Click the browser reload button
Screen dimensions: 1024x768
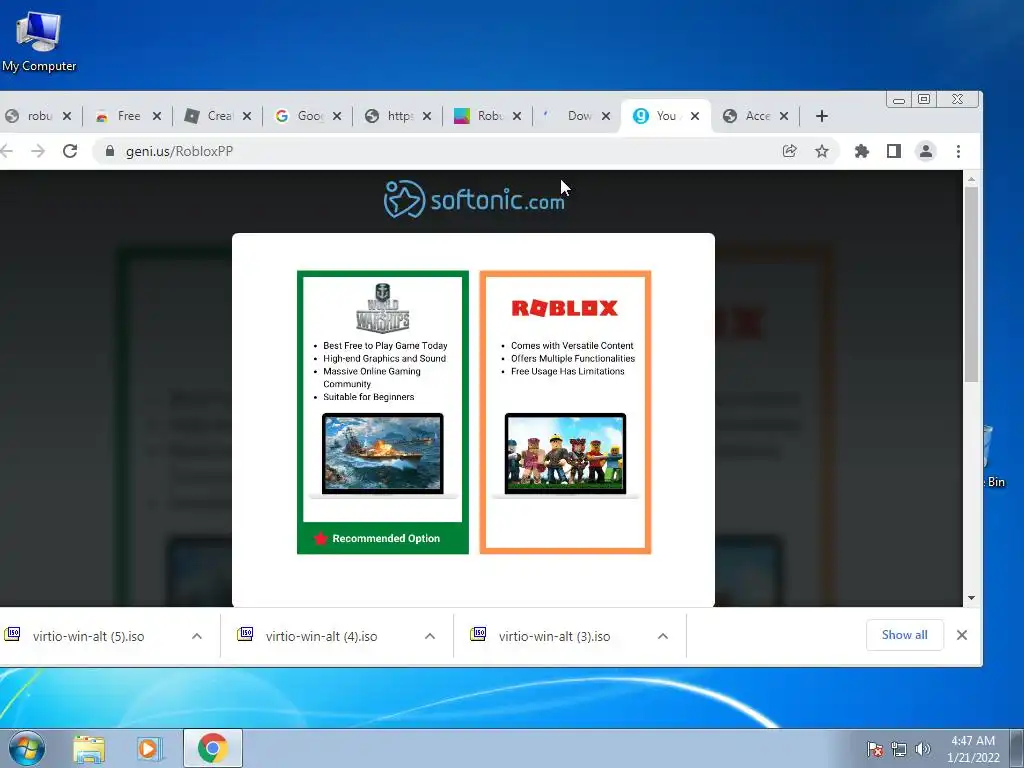click(x=70, y=151)
